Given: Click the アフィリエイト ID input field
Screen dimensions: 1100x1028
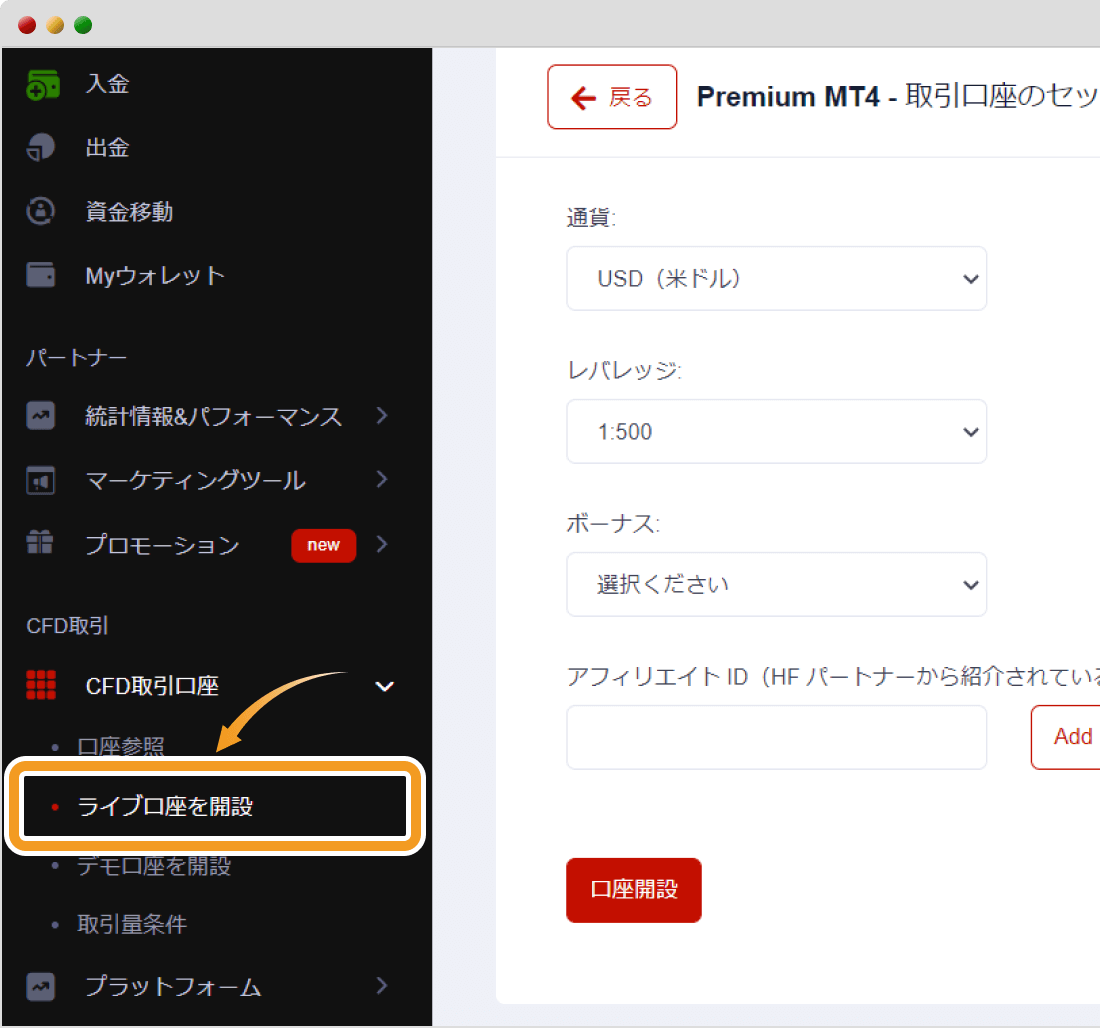Looking at the screenshot, I should [x=777, y=737].
